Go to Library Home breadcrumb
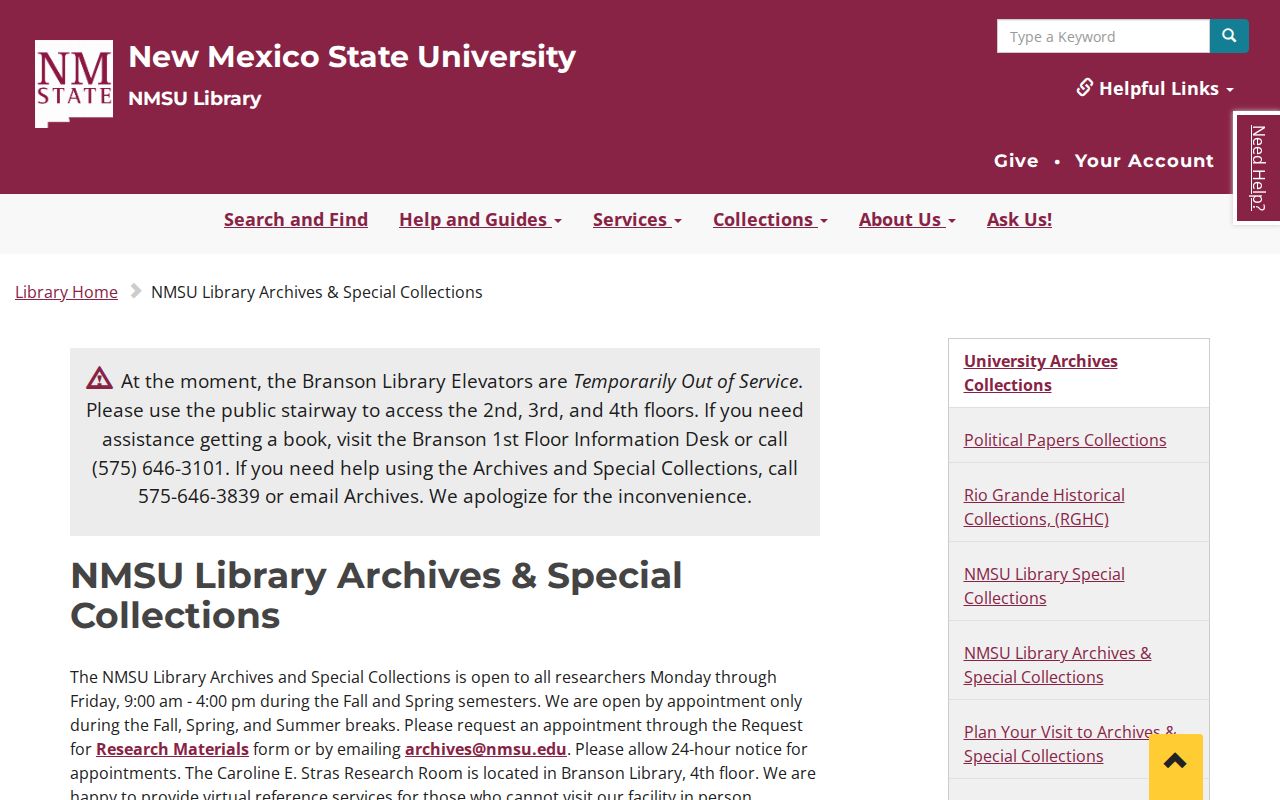This screenshot has height=800, width=1280. [x=66, y=292]
